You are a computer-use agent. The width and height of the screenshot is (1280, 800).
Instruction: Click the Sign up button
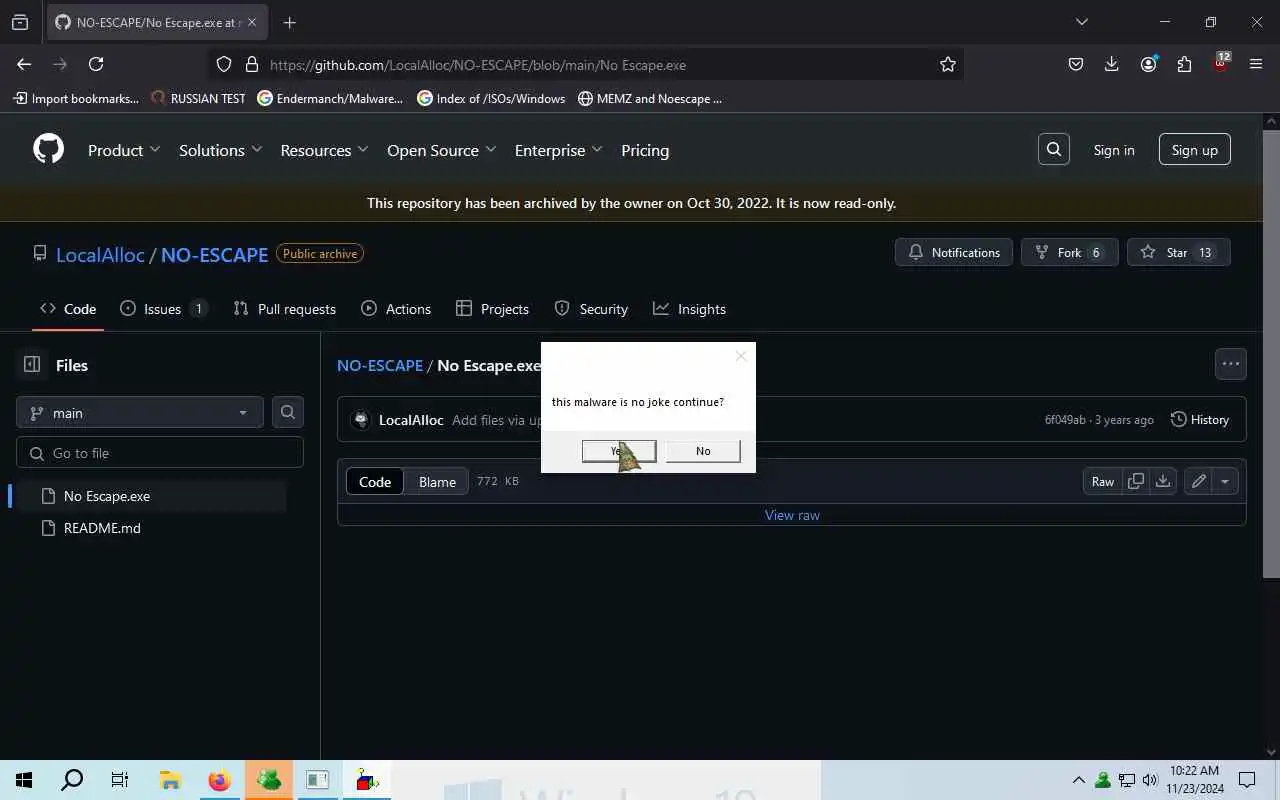pos(1194,150)
